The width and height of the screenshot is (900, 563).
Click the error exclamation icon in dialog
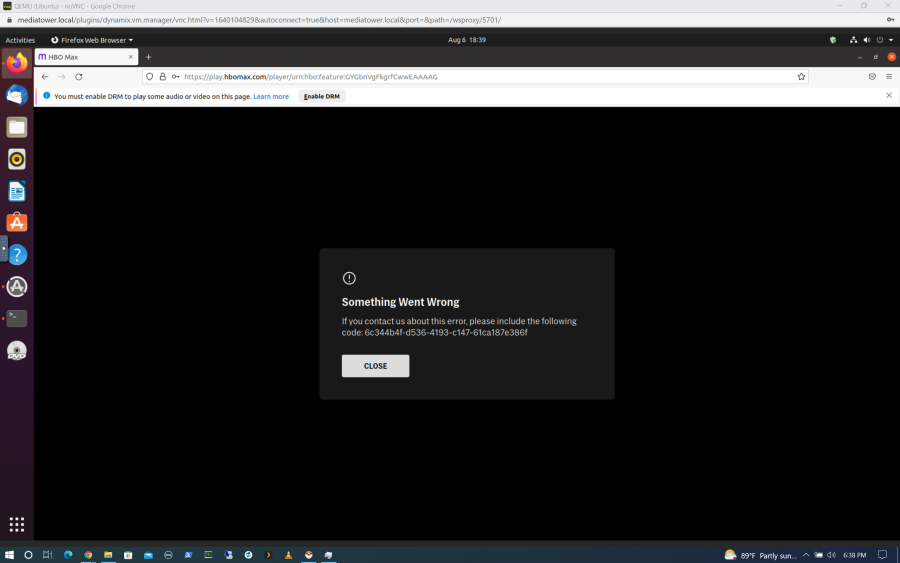pos(349,278)
